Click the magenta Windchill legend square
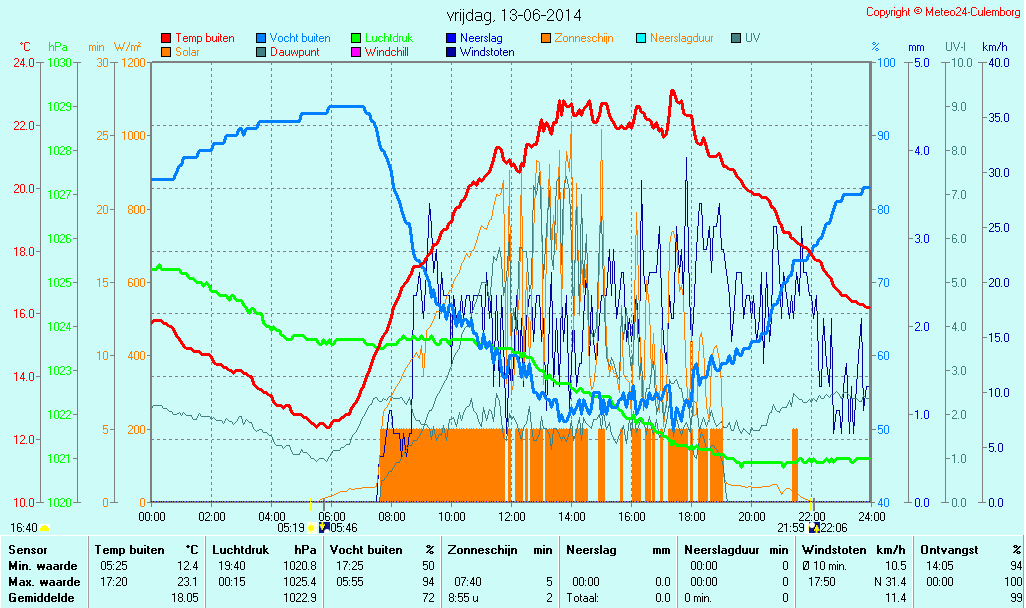Viewport: 1026px width, 608px height. (x=356, y=52)
